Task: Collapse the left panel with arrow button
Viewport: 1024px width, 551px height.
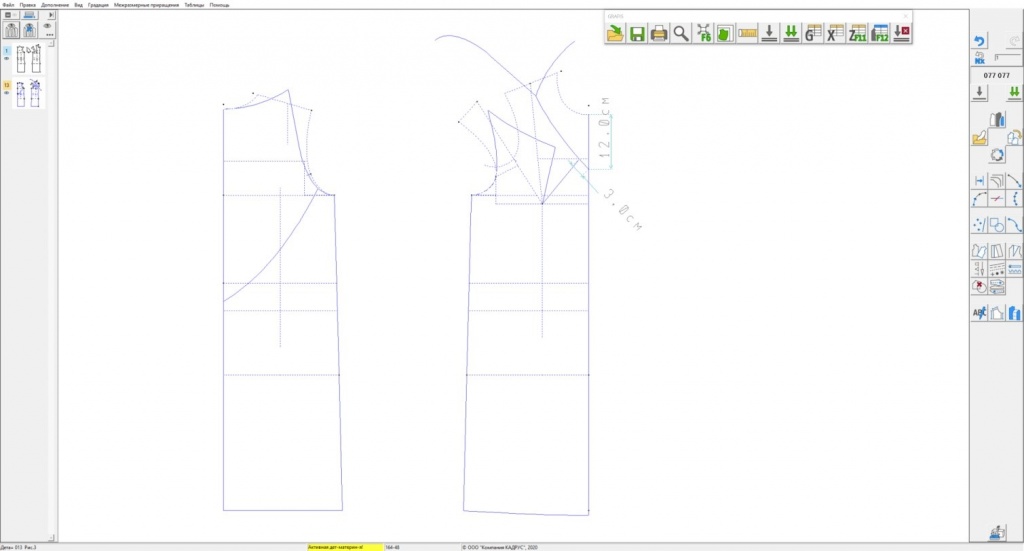Action: pos(51,15)
